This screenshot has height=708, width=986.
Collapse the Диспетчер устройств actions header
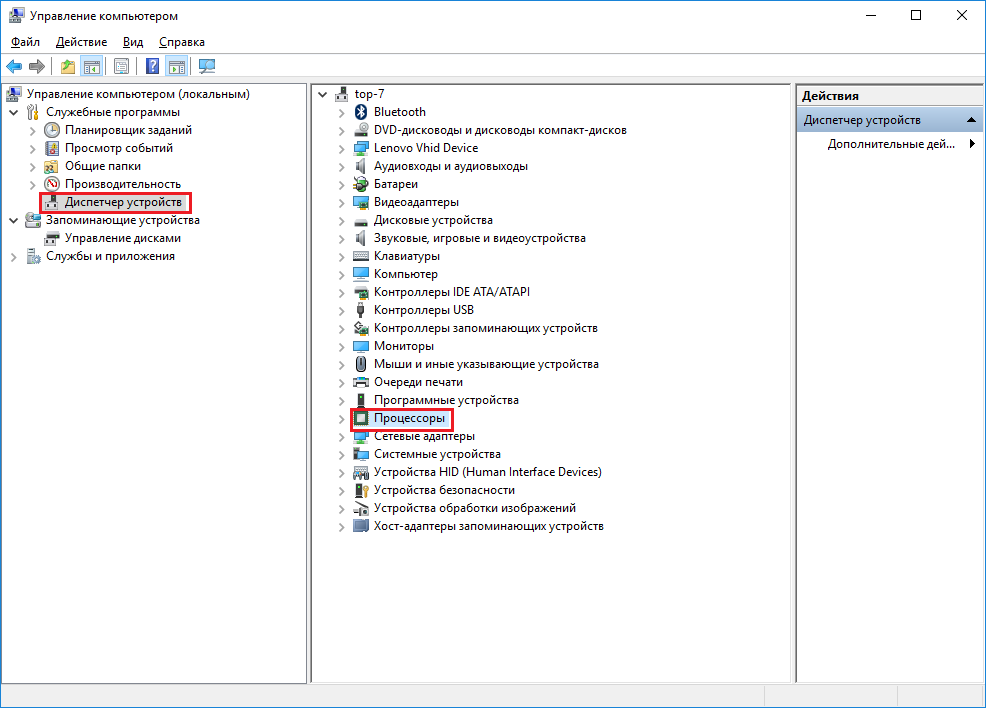point(969,120)
